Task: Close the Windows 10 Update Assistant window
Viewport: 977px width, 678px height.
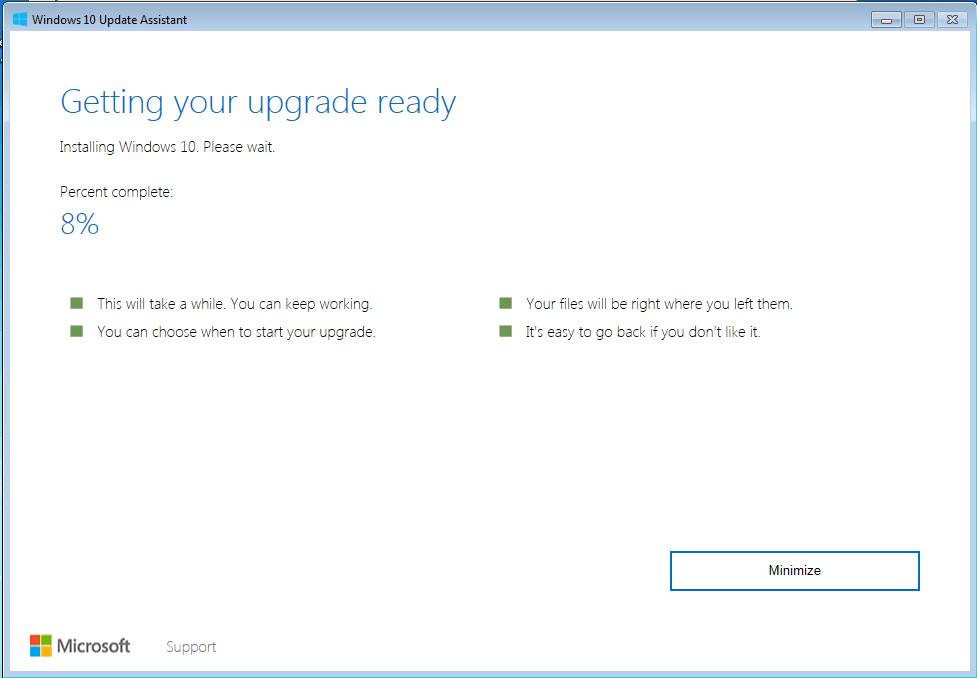Action: [x=952, y=20]
